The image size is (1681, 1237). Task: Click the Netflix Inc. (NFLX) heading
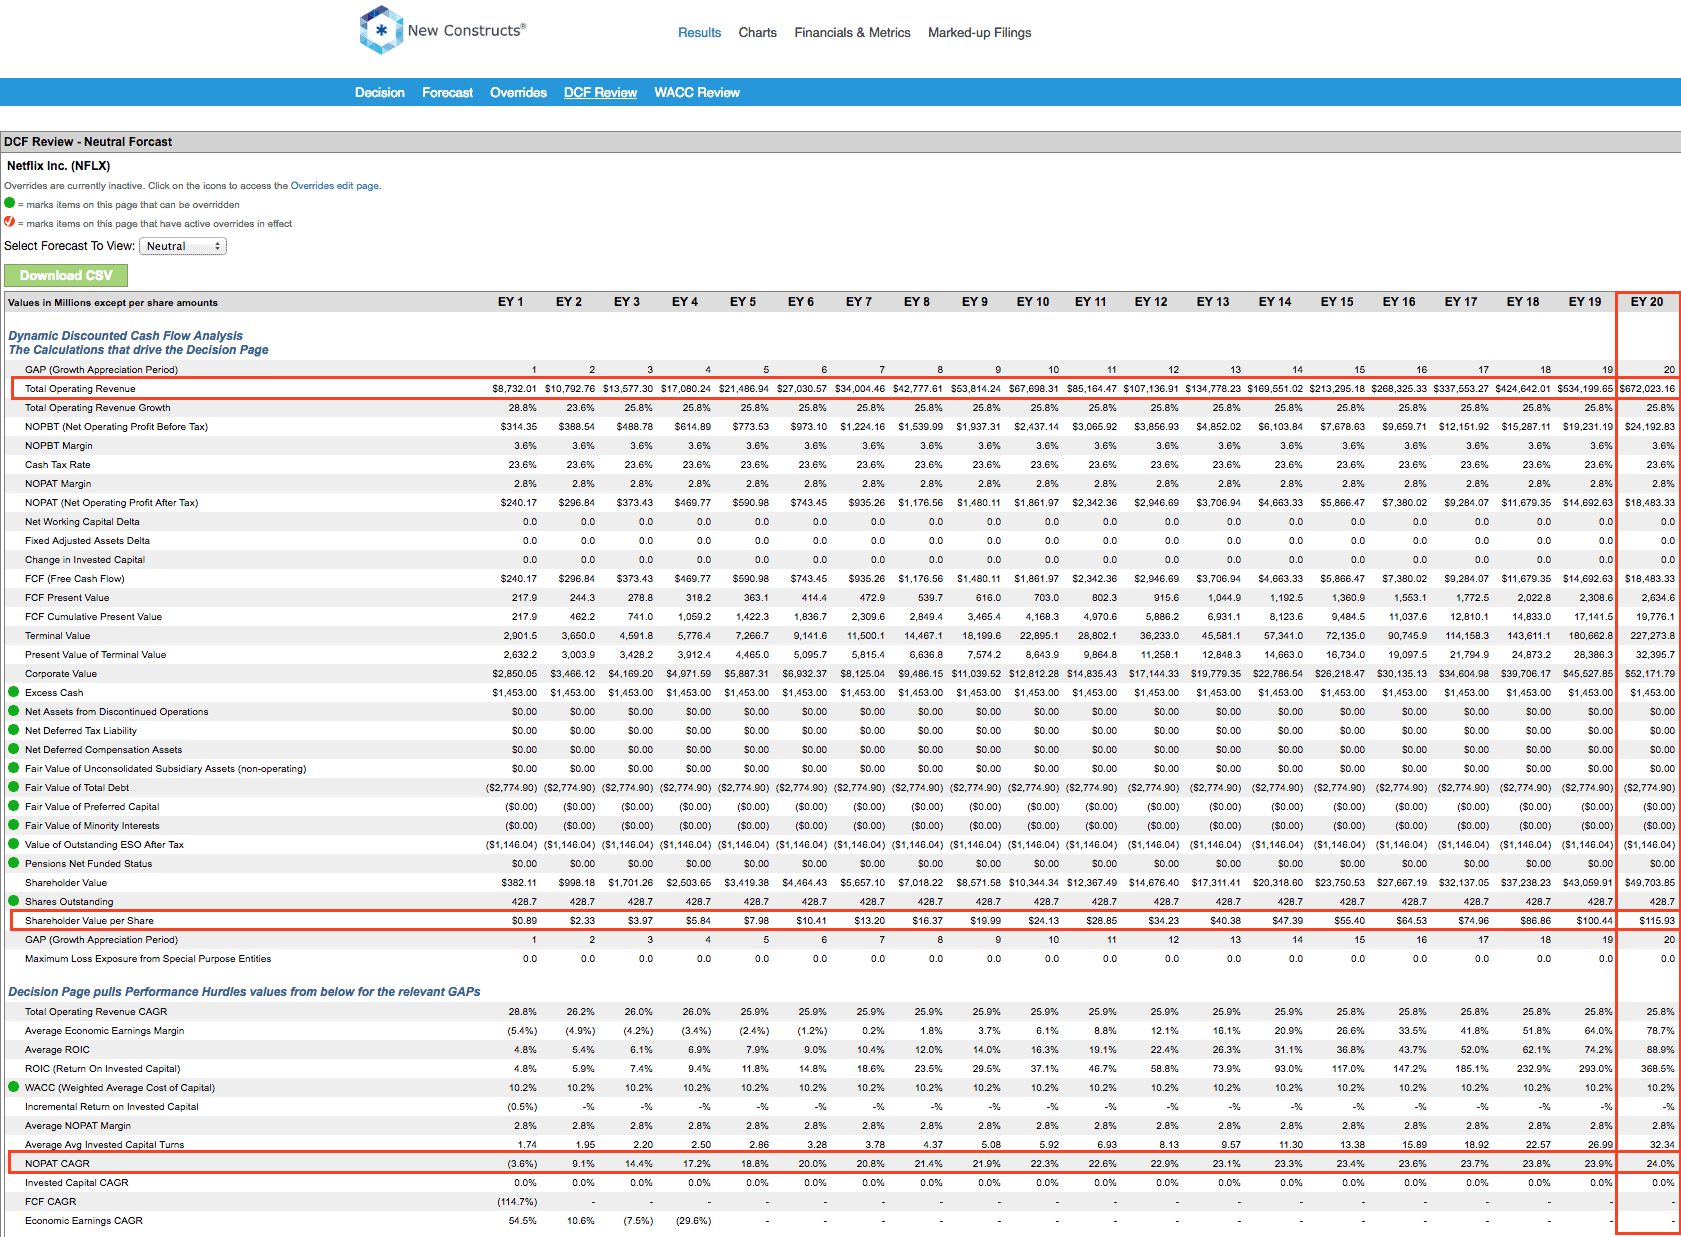(x=59, y=166)
